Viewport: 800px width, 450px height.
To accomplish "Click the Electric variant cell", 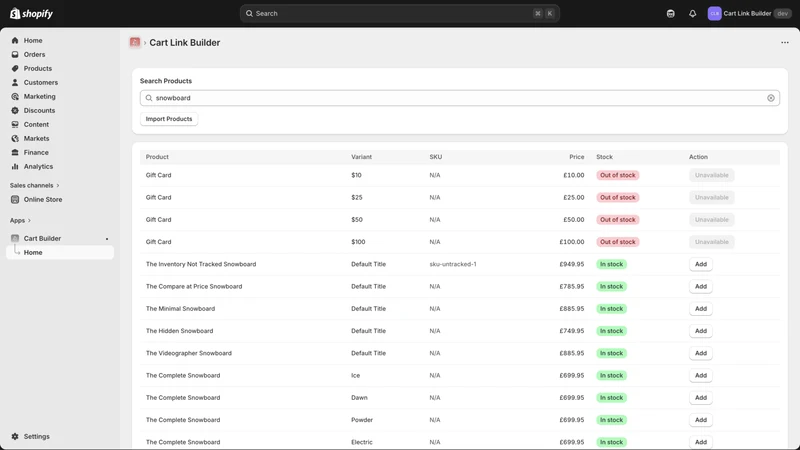I will tap(362, 442).
